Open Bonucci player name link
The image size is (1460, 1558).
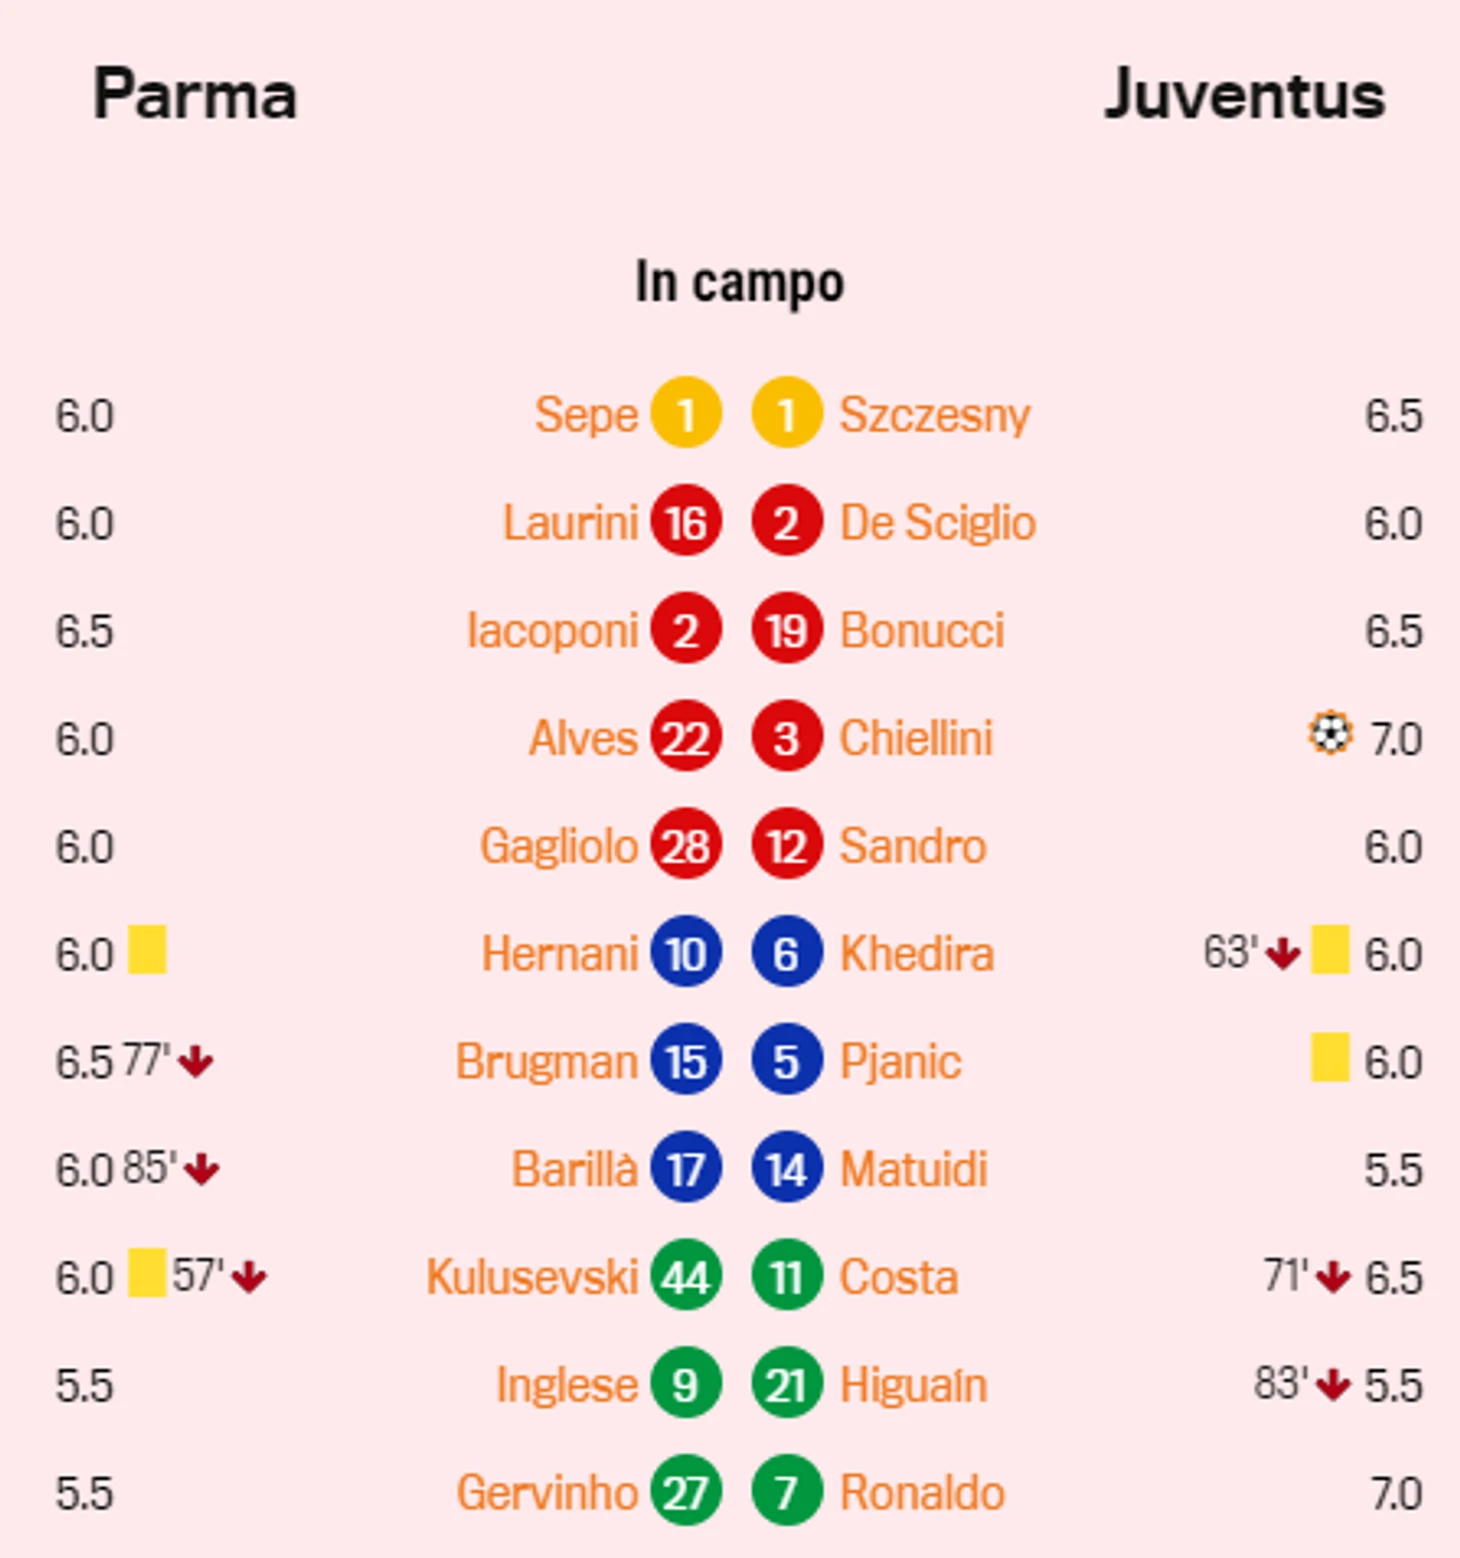(x=922, y=631)
